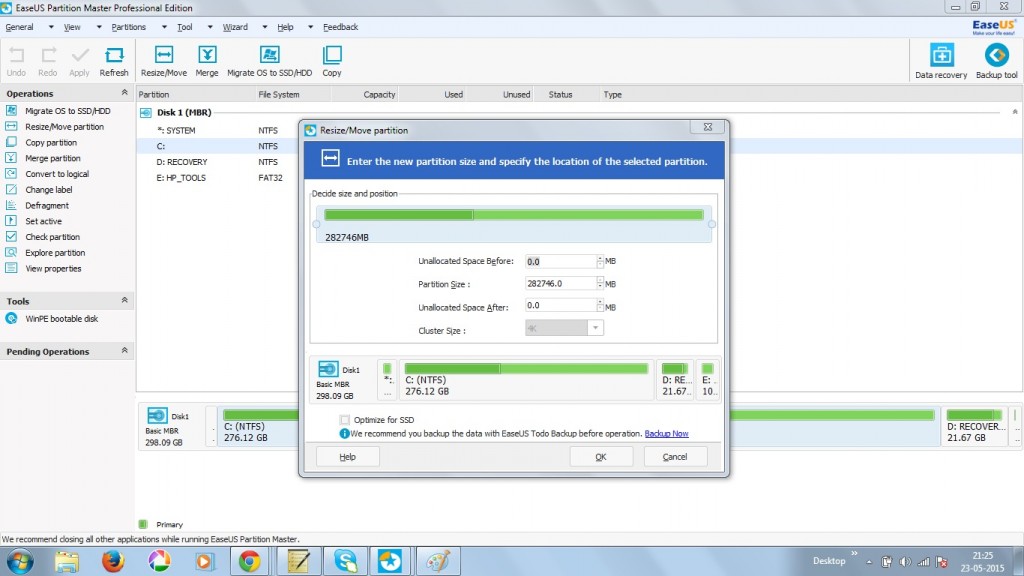Screen dimensions: 1024x576
Task: Click the Unallocated Space Before field
Action: (x=561, y=261)
